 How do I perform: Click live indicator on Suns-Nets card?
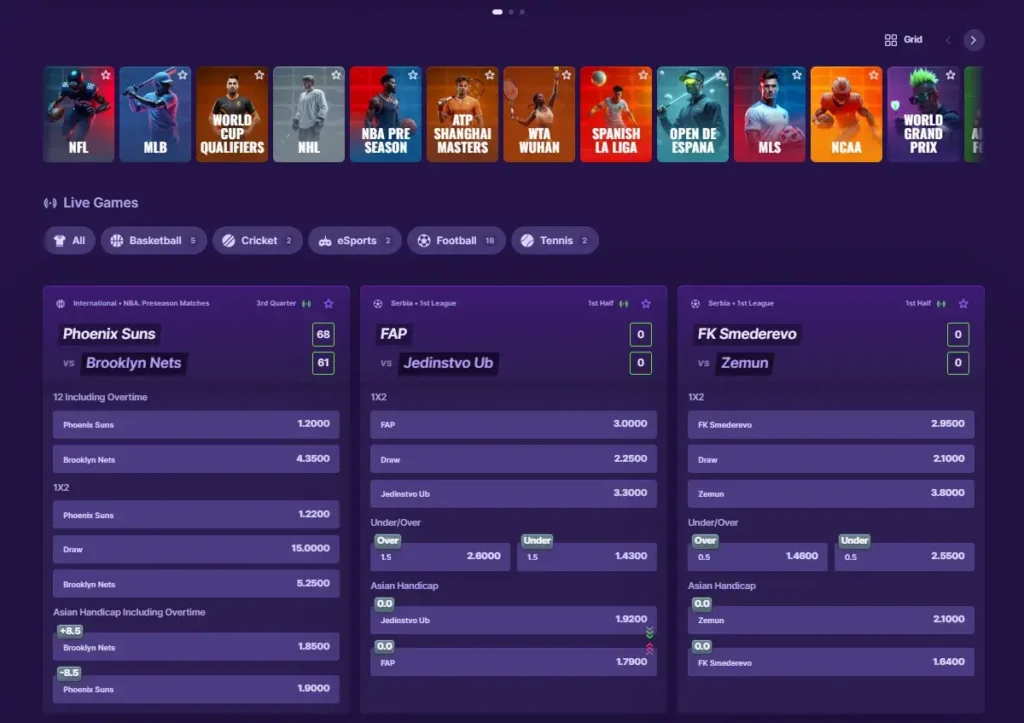[306, 304]
